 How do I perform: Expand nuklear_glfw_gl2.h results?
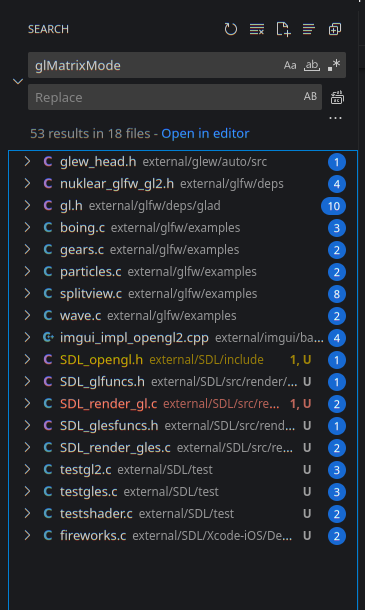[x=27, y=183]
